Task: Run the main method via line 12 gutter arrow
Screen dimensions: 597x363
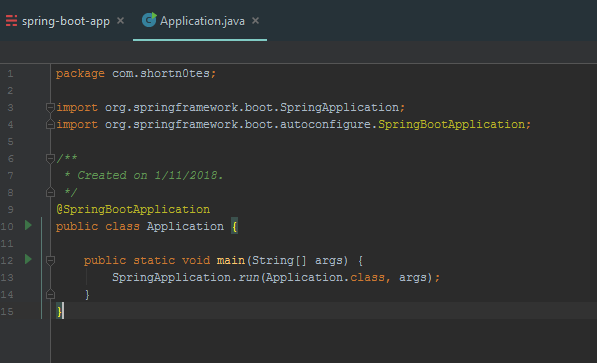Action: click(x=28, y=259)
